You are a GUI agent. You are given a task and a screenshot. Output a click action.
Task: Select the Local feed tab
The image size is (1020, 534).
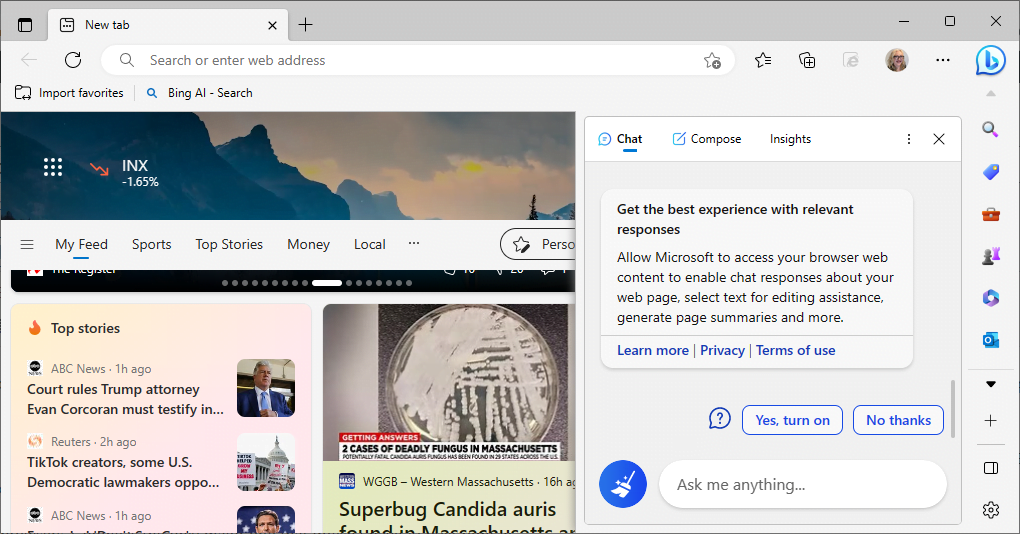pyautogui.click(x=369, y=245)
